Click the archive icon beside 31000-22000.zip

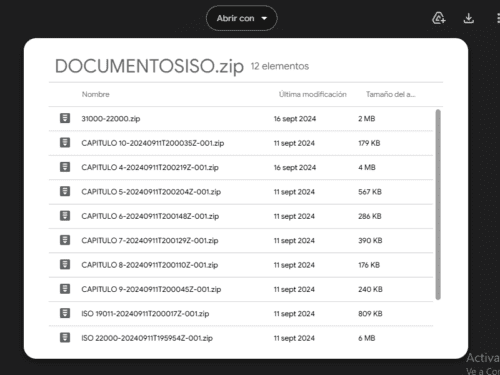pos(65,118)
